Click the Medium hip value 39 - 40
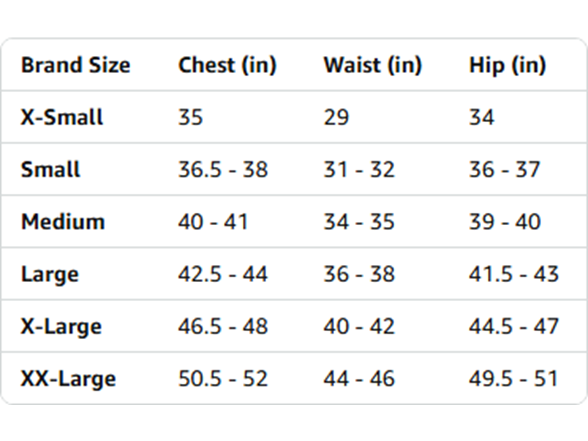 505,221
